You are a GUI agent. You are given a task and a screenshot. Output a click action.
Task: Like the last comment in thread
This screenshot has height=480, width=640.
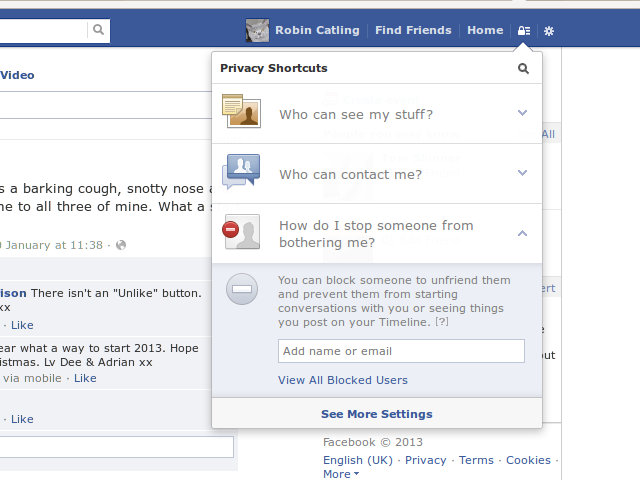(x=22, y=419)
